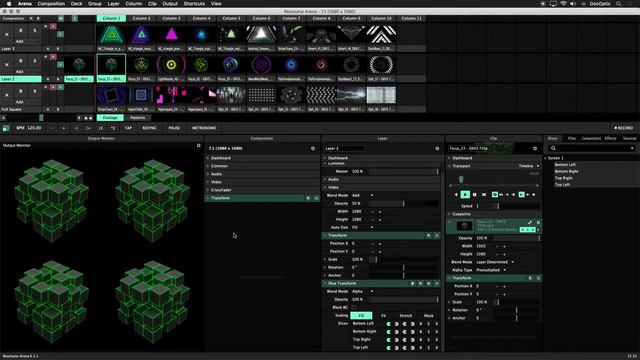Image resolution: width=640 pixels, height=360 pixels.
Task: Switch to the Patterns deck tab
Action: (x=138, y=118)
